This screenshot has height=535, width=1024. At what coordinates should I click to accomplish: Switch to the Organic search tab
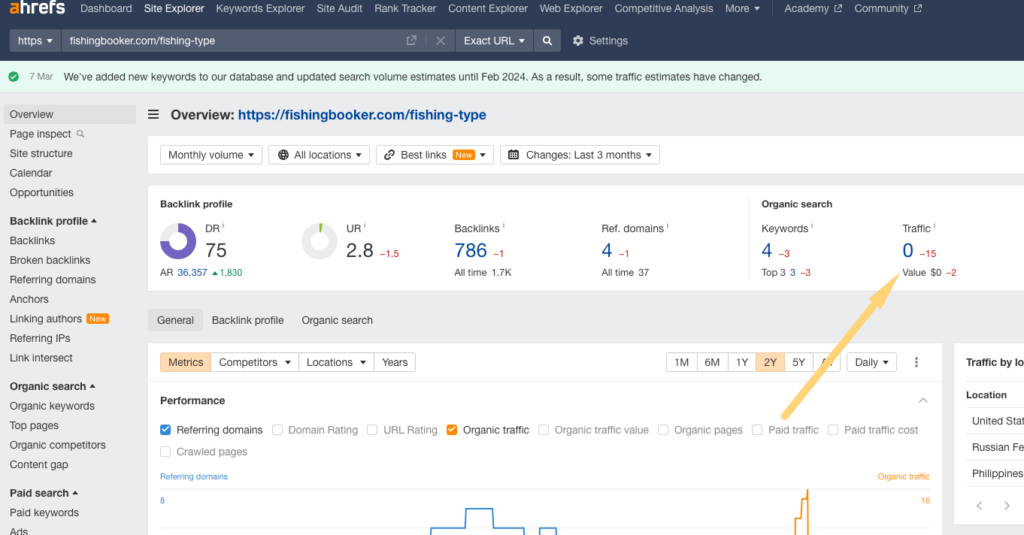point(337,320)
